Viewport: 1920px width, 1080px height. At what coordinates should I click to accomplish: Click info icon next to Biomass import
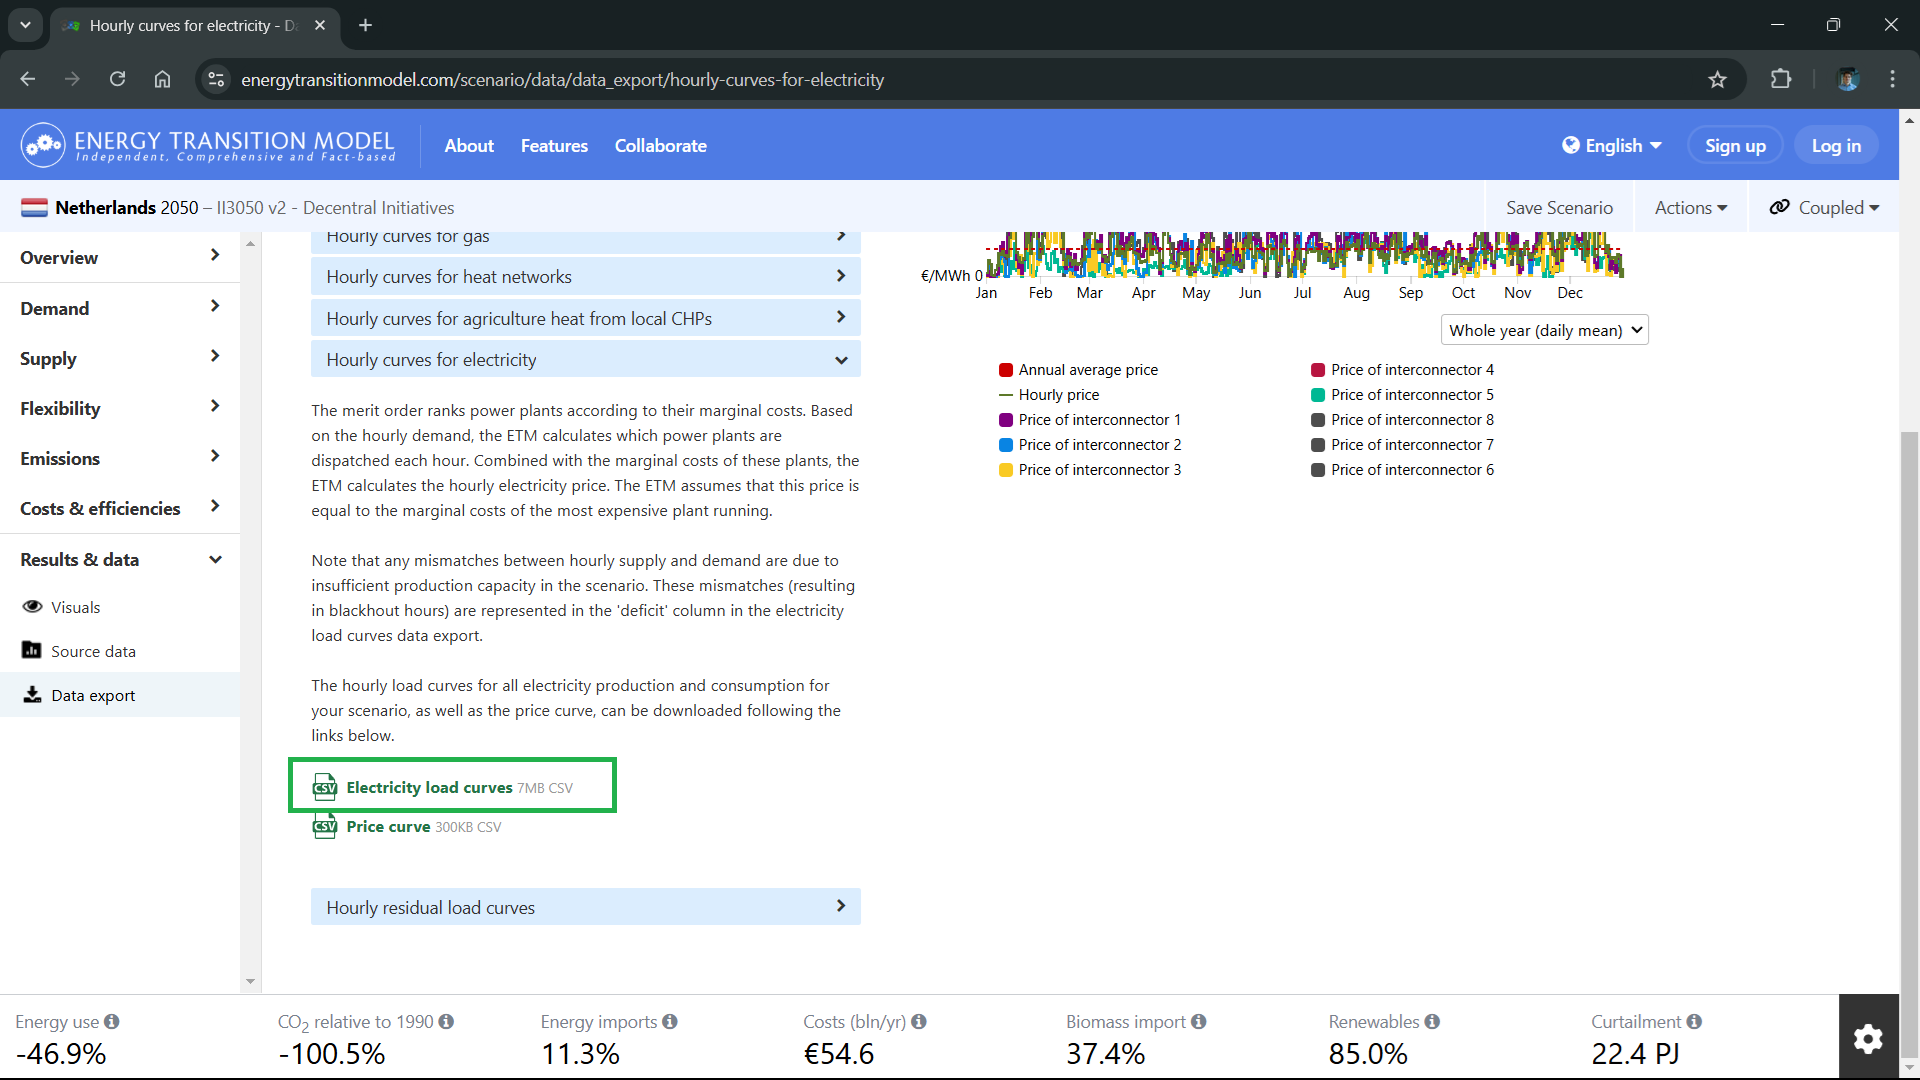pyautogui.click(x=1199, y=1021)
